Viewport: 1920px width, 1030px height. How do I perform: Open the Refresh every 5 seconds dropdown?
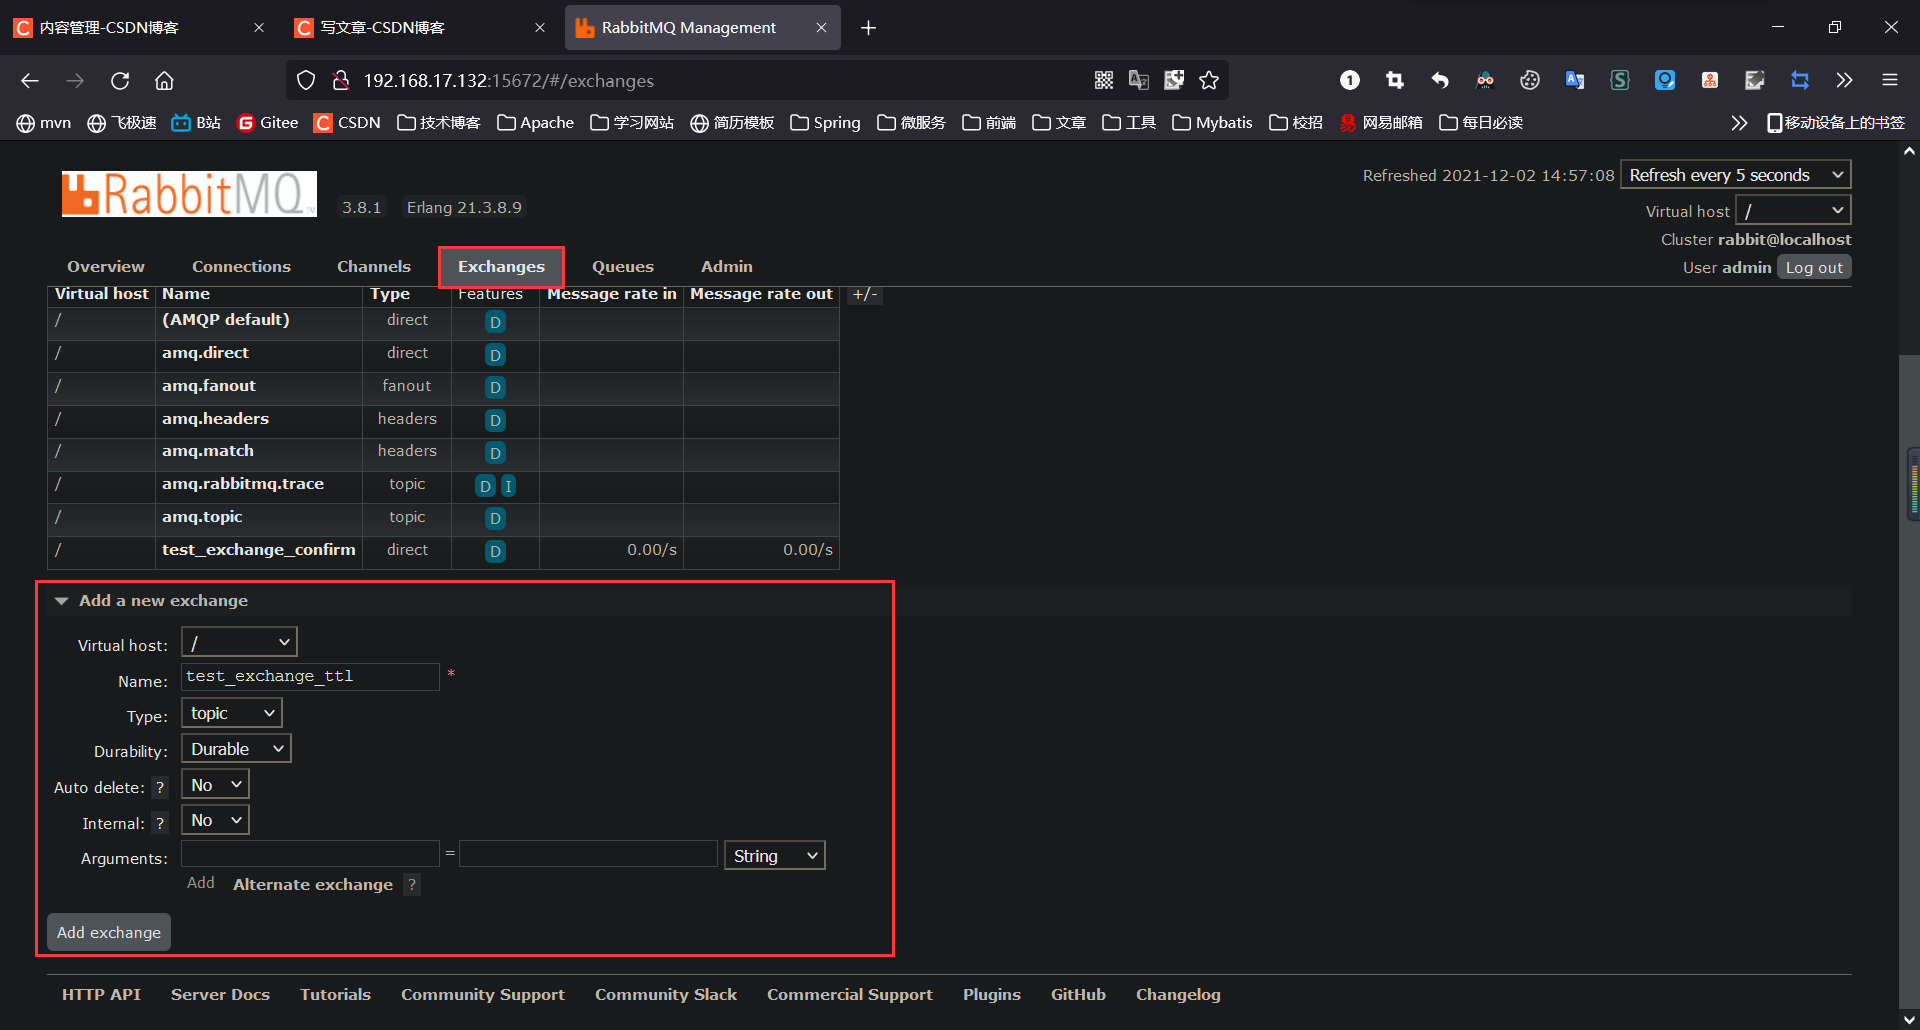[x=1736, y=175]
